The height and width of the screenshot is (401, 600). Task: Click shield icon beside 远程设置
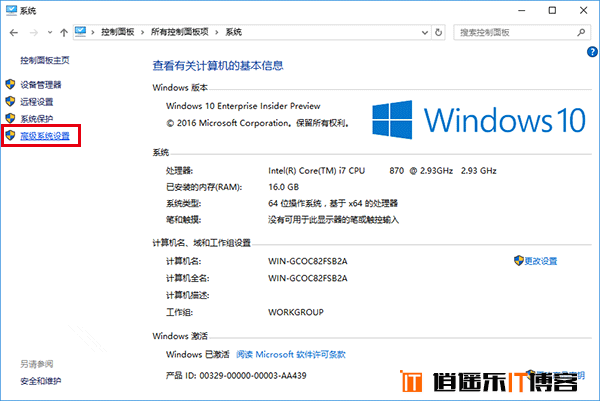click(x=10, y=101)
